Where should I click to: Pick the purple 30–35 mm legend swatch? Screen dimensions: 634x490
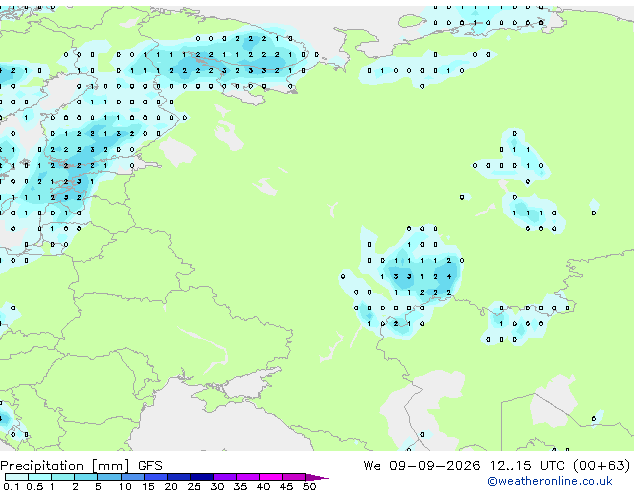(225, 477)
